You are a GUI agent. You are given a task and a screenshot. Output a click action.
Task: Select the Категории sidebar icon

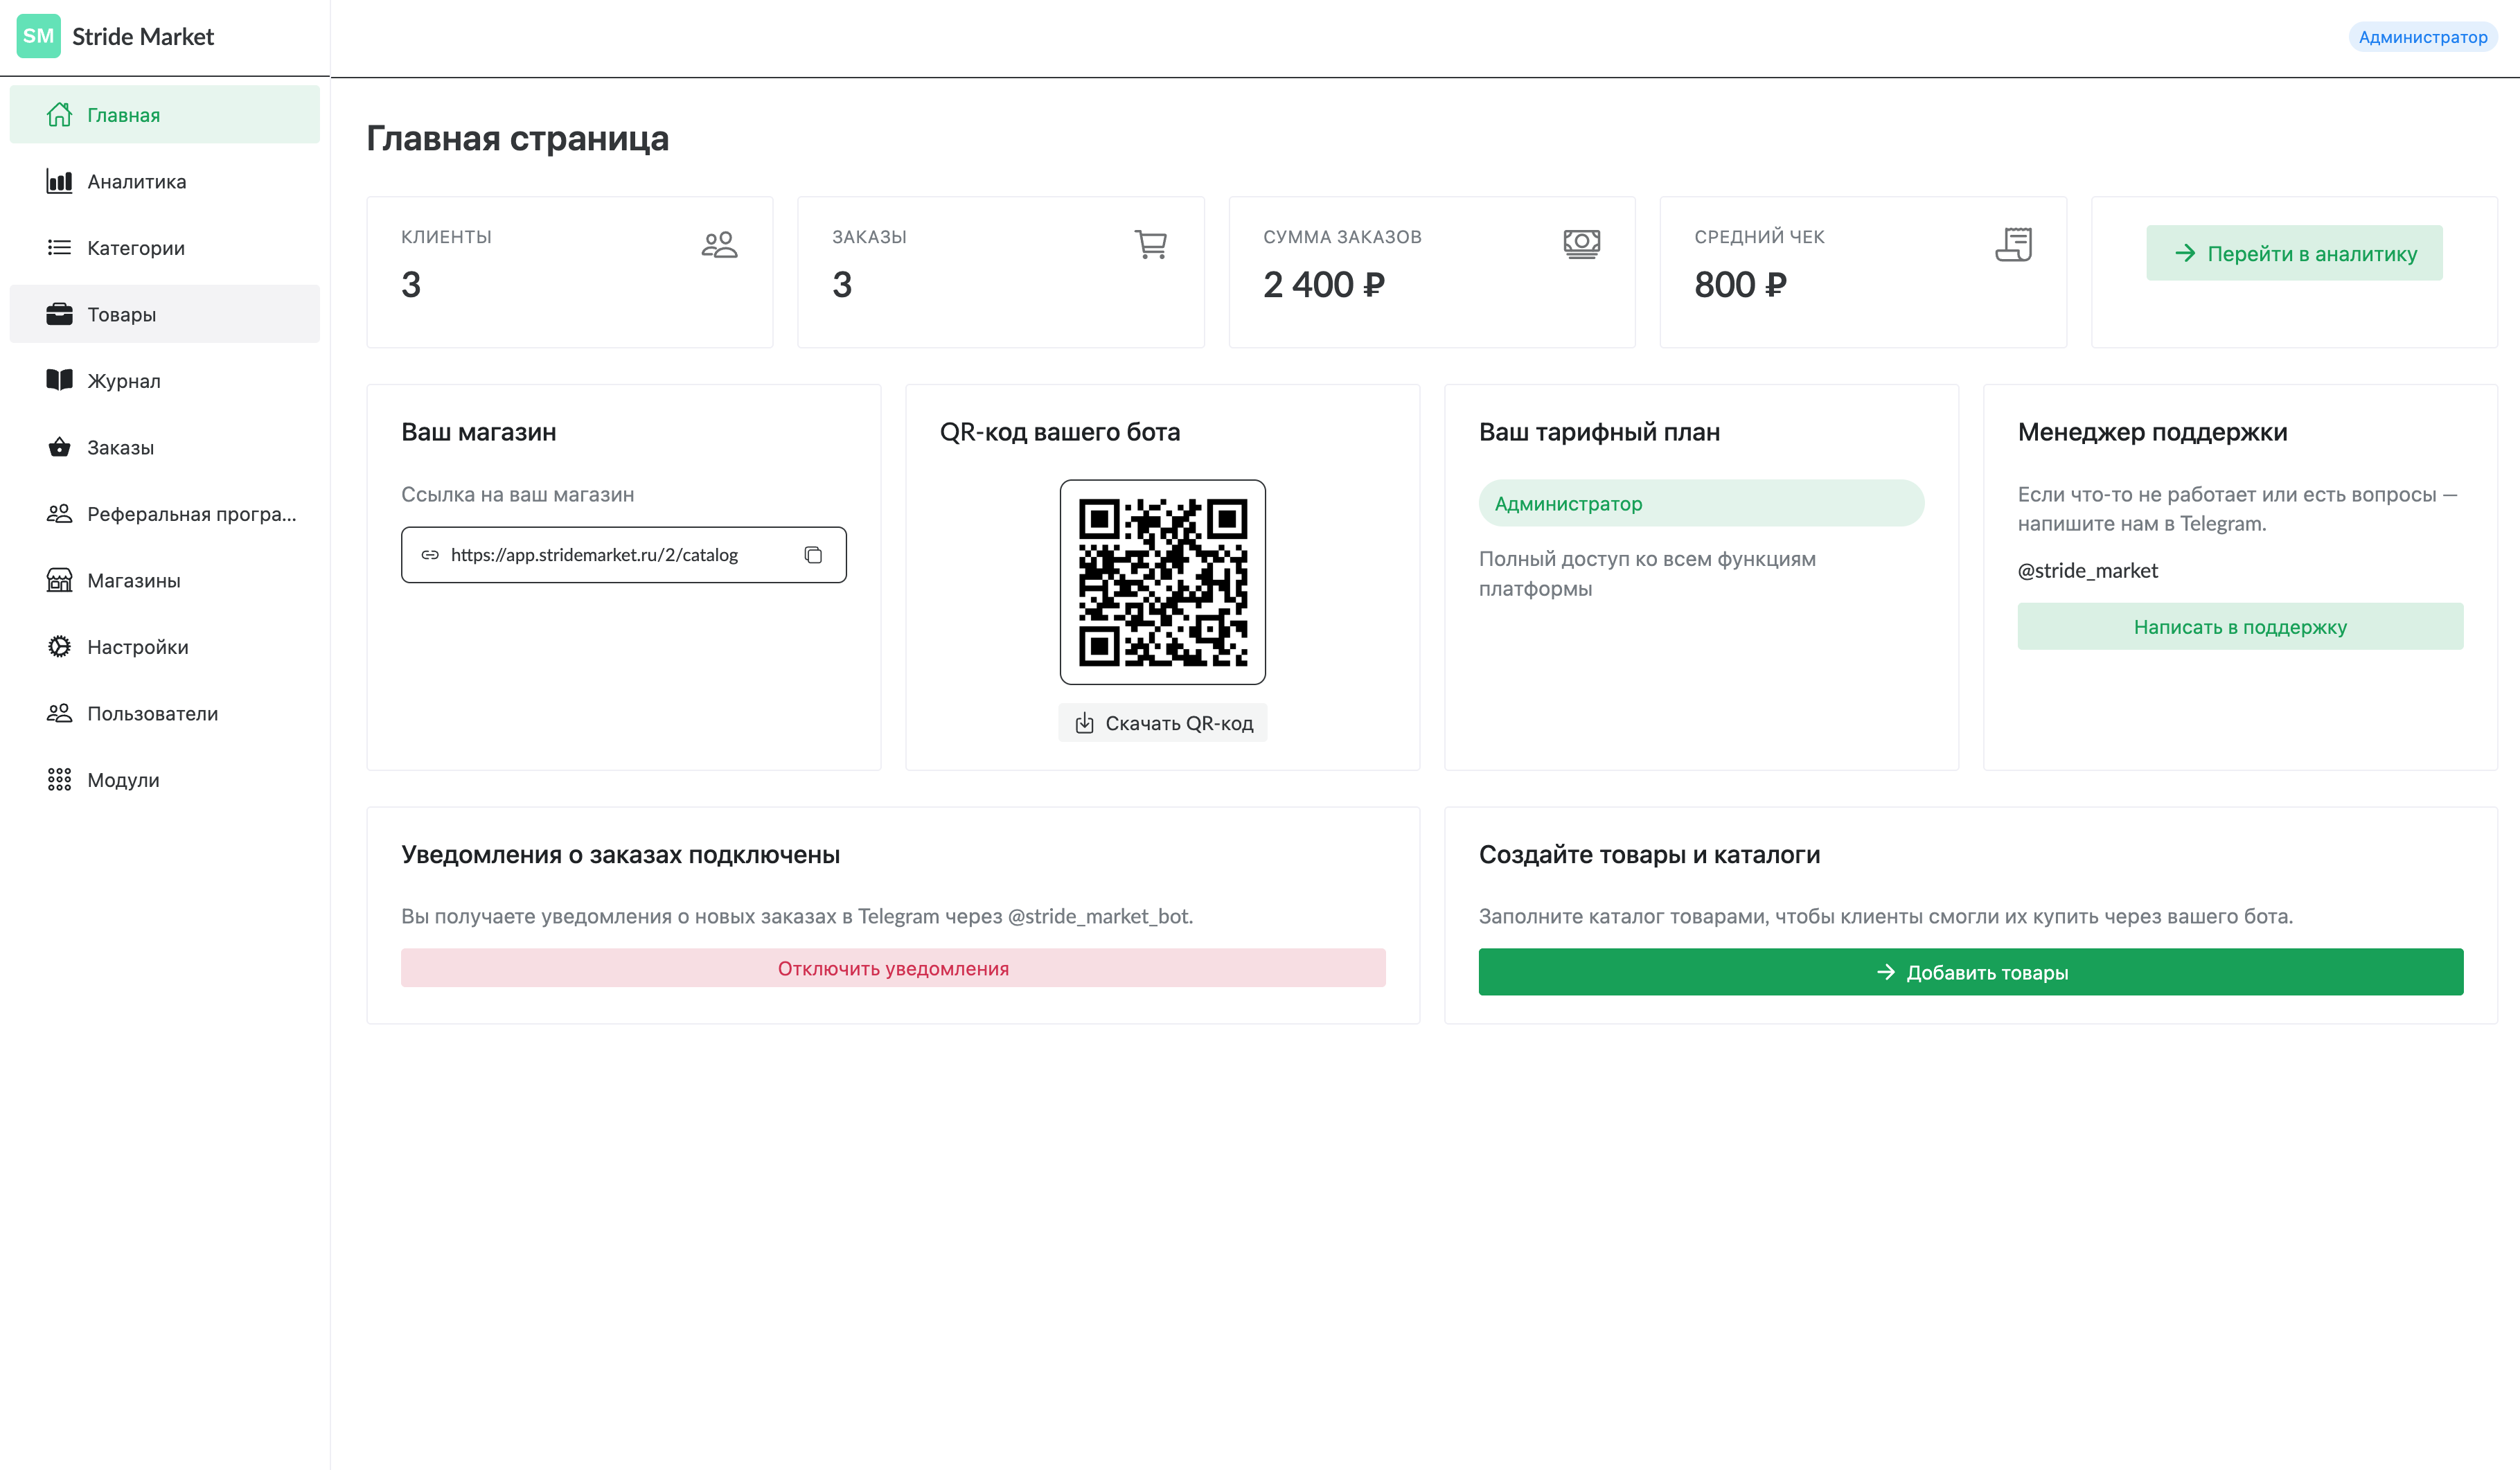click(x=59, y=247)
